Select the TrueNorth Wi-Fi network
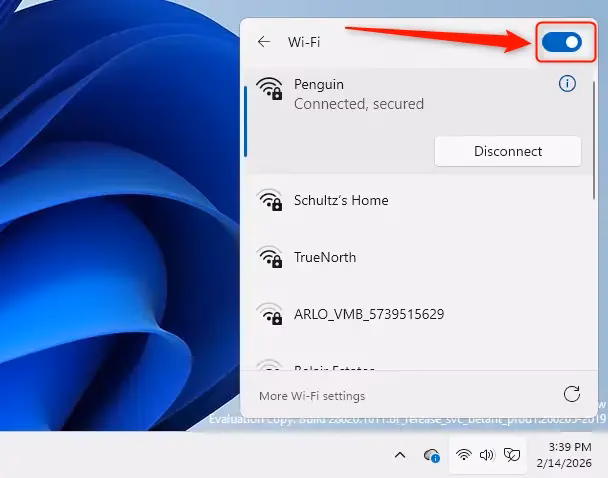The image size is (608, 478). click(324, 257)
